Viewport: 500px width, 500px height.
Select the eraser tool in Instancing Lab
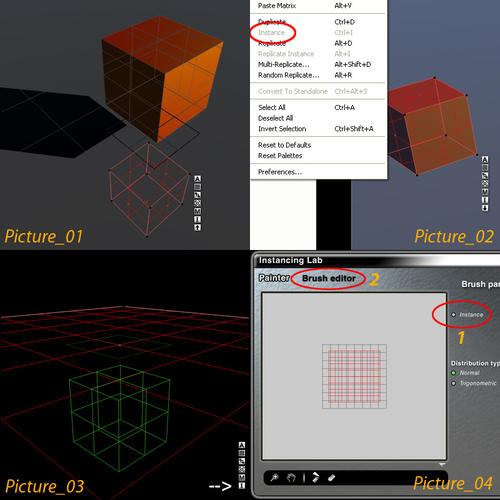tap(331, 478)
